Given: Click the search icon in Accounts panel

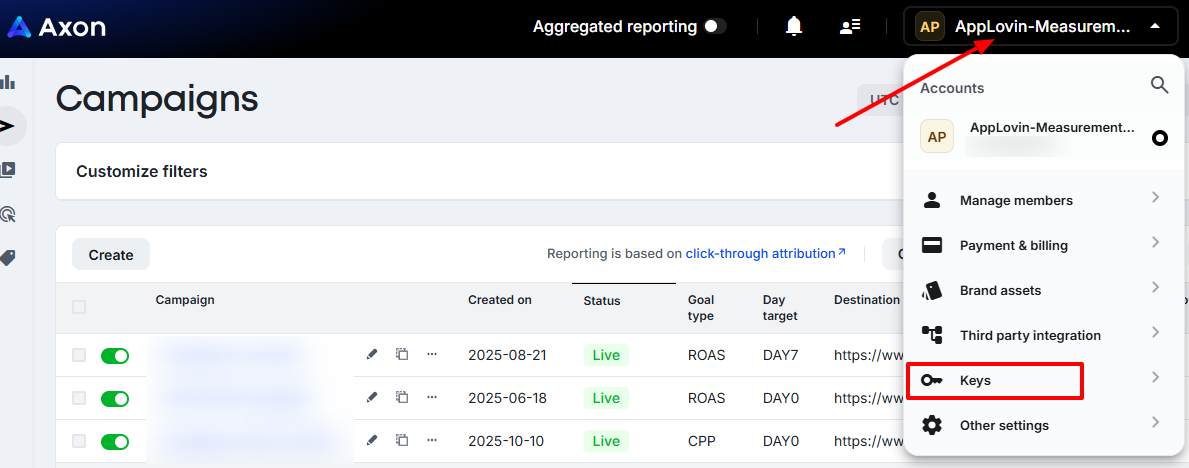Looking at the screenshot, I should (1159, 84).
